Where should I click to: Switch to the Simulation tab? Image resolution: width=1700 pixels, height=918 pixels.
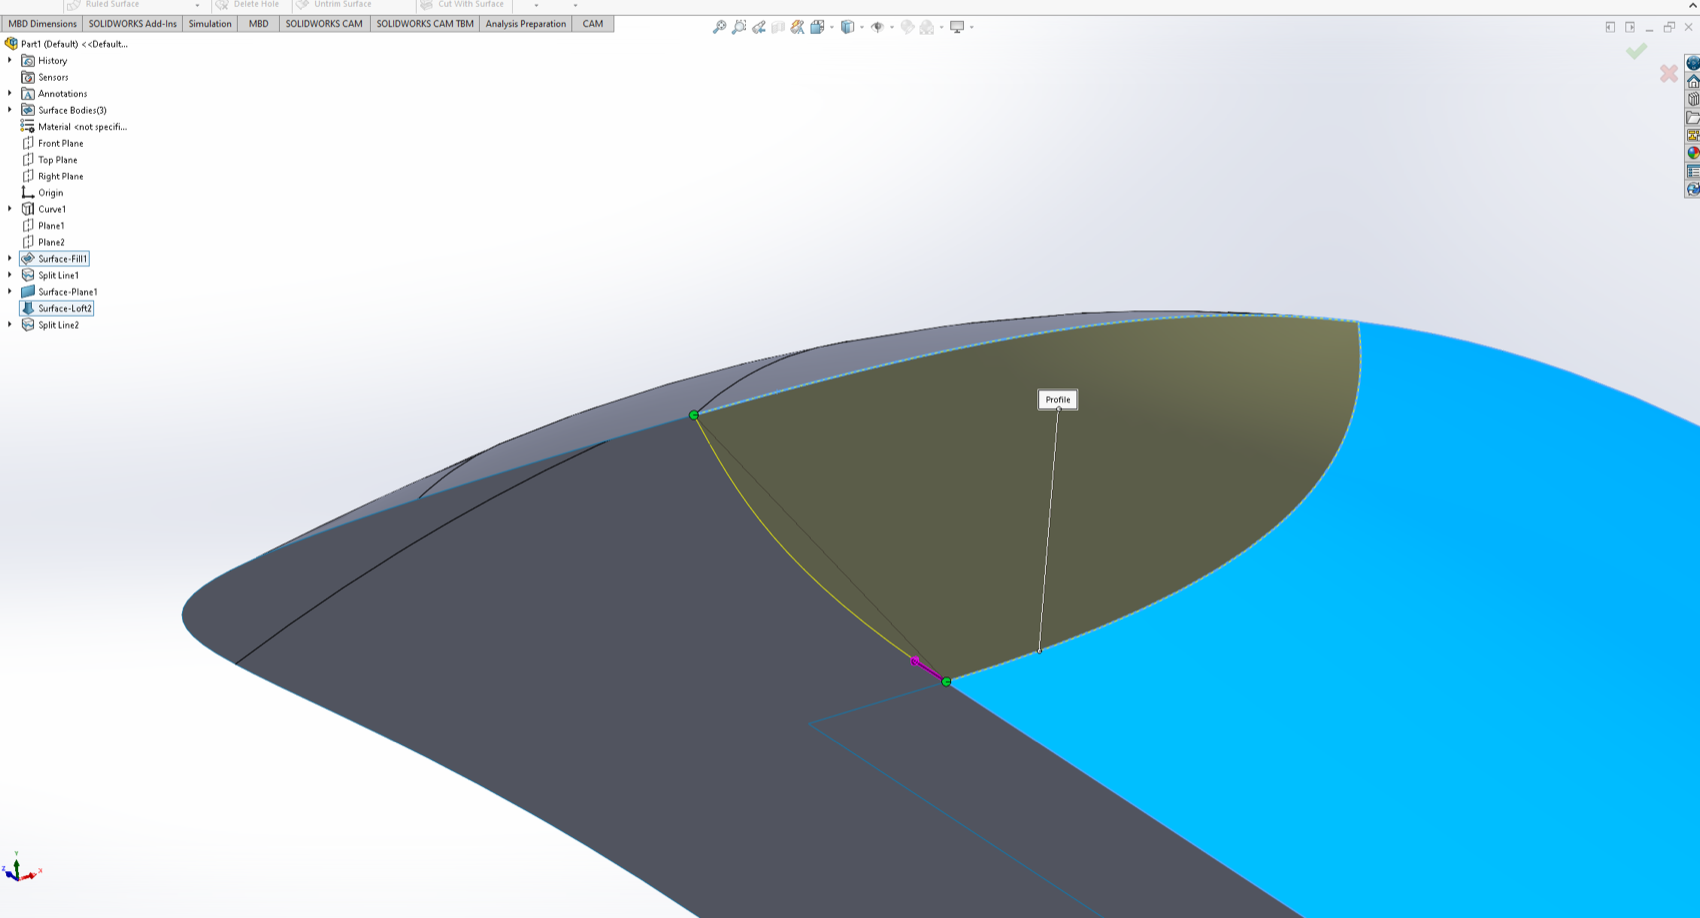coord(210,24)
